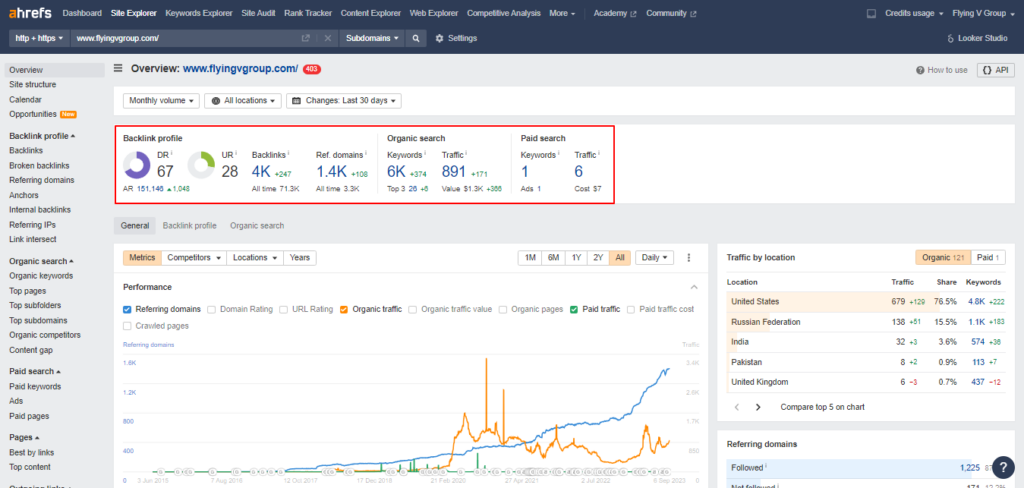Click www.flyingvgroup.com/ title link
1024x488 pixels.
[240, 68]
